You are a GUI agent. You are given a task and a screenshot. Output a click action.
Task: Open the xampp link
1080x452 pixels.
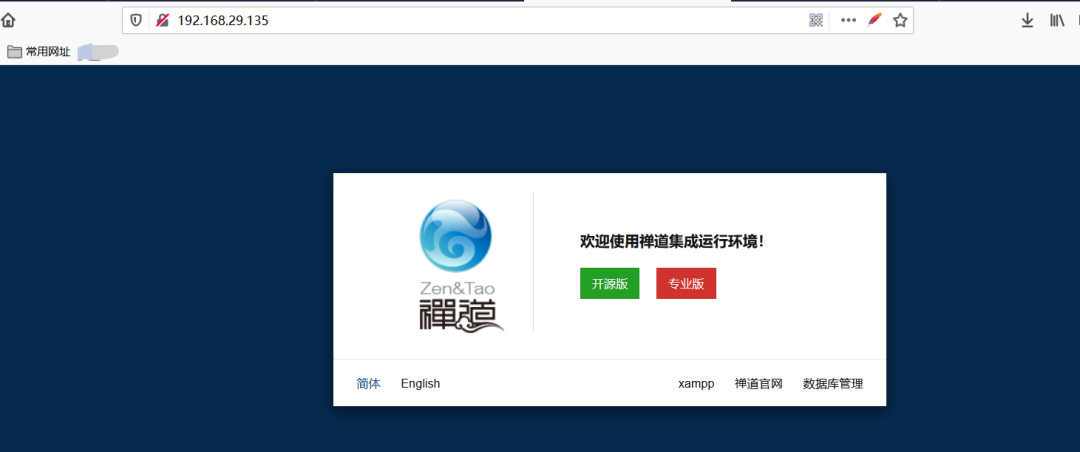(x=696, y=384)
